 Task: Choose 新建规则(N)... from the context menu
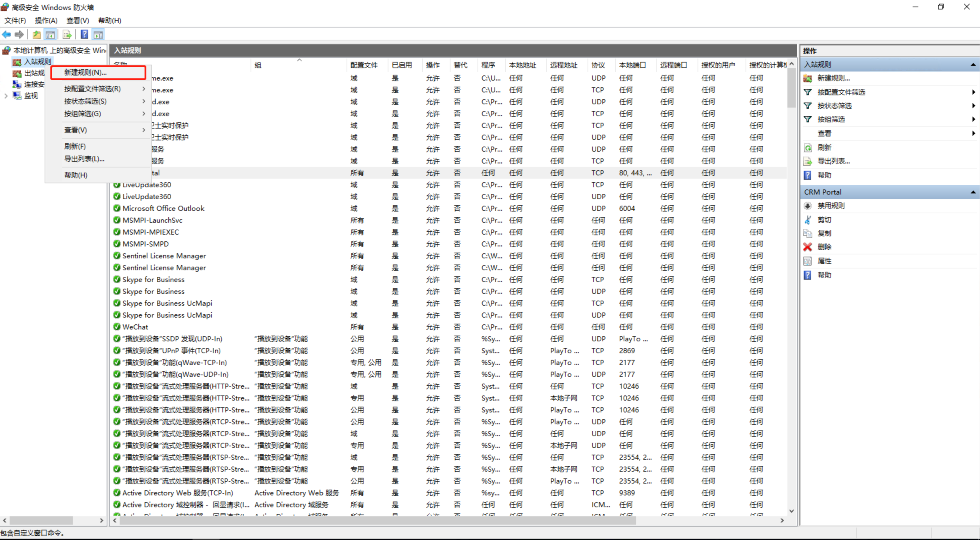coord(98,72)
